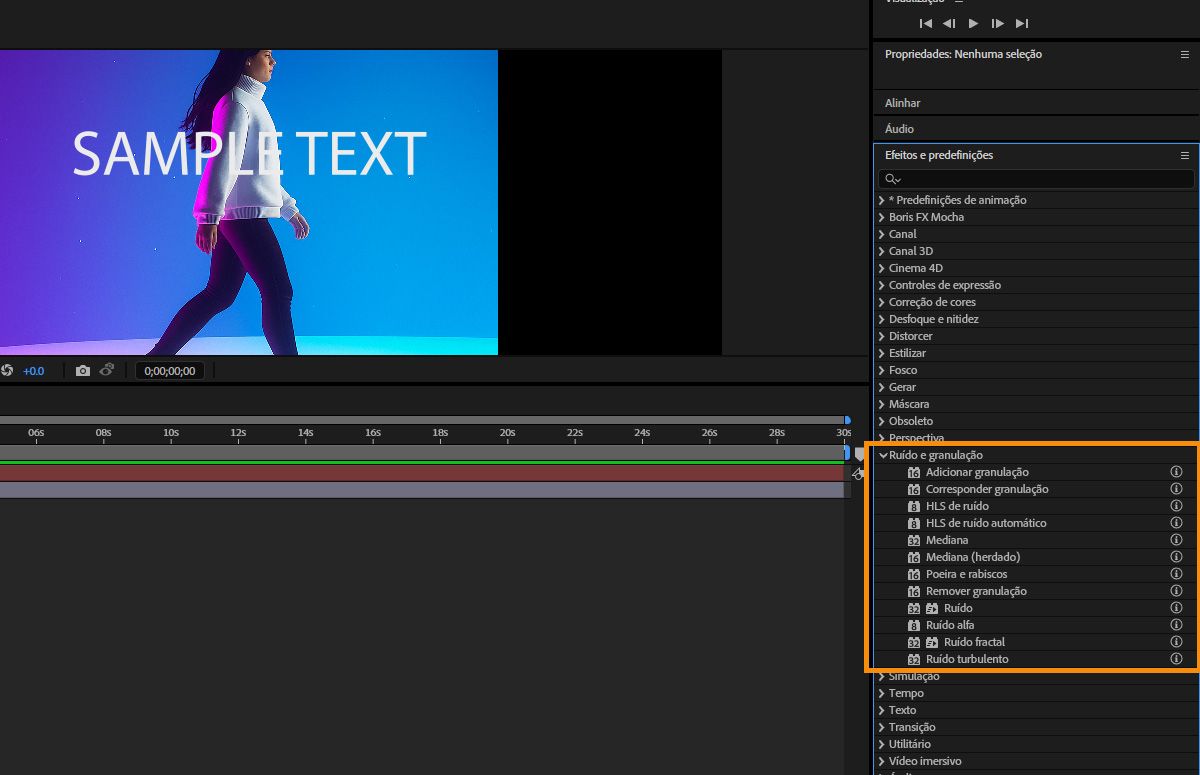Screen dimensions: 1200x775
Task: Expand the Distorcer effects category
Action: 881,336
